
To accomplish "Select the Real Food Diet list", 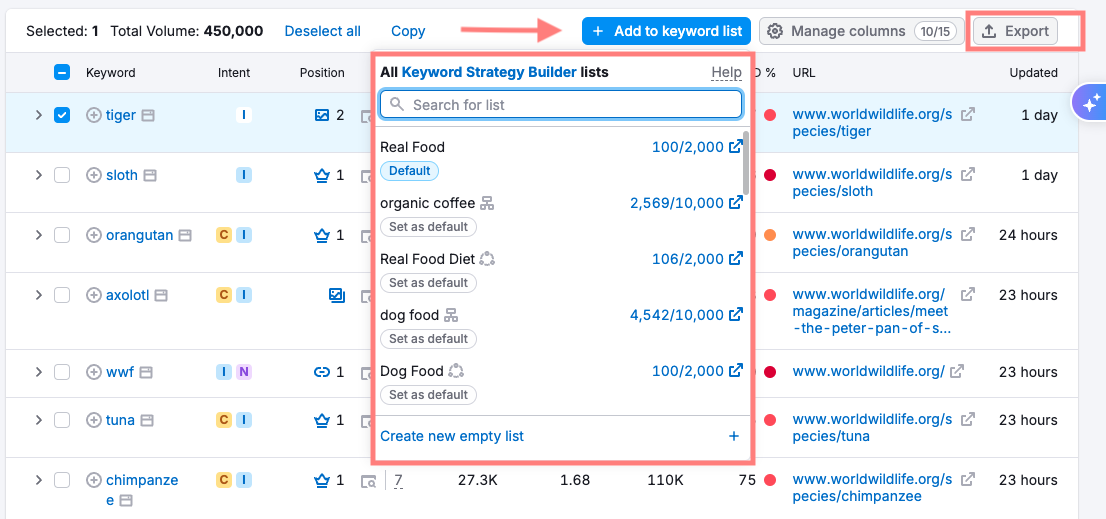I will (x=427, y=259).
